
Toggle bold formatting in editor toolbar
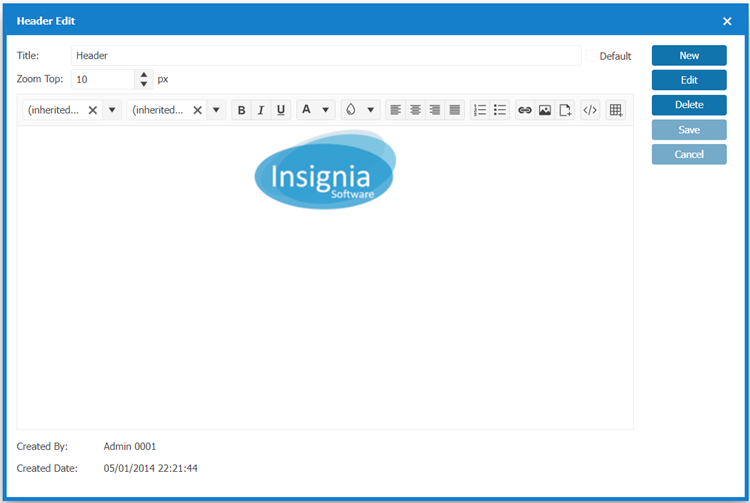(241, 110)
